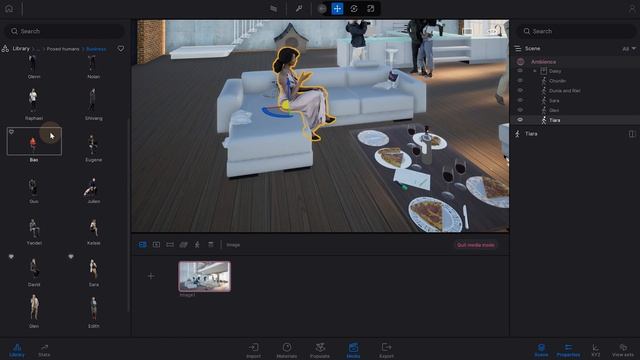
Task: Select Chunder in the scene tree
Action: [558, 81]
